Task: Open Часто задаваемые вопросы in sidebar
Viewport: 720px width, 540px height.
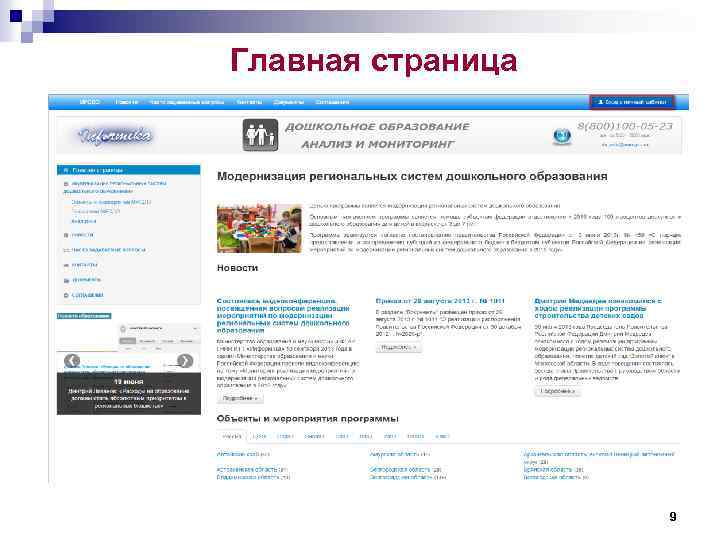Action: 108,250
